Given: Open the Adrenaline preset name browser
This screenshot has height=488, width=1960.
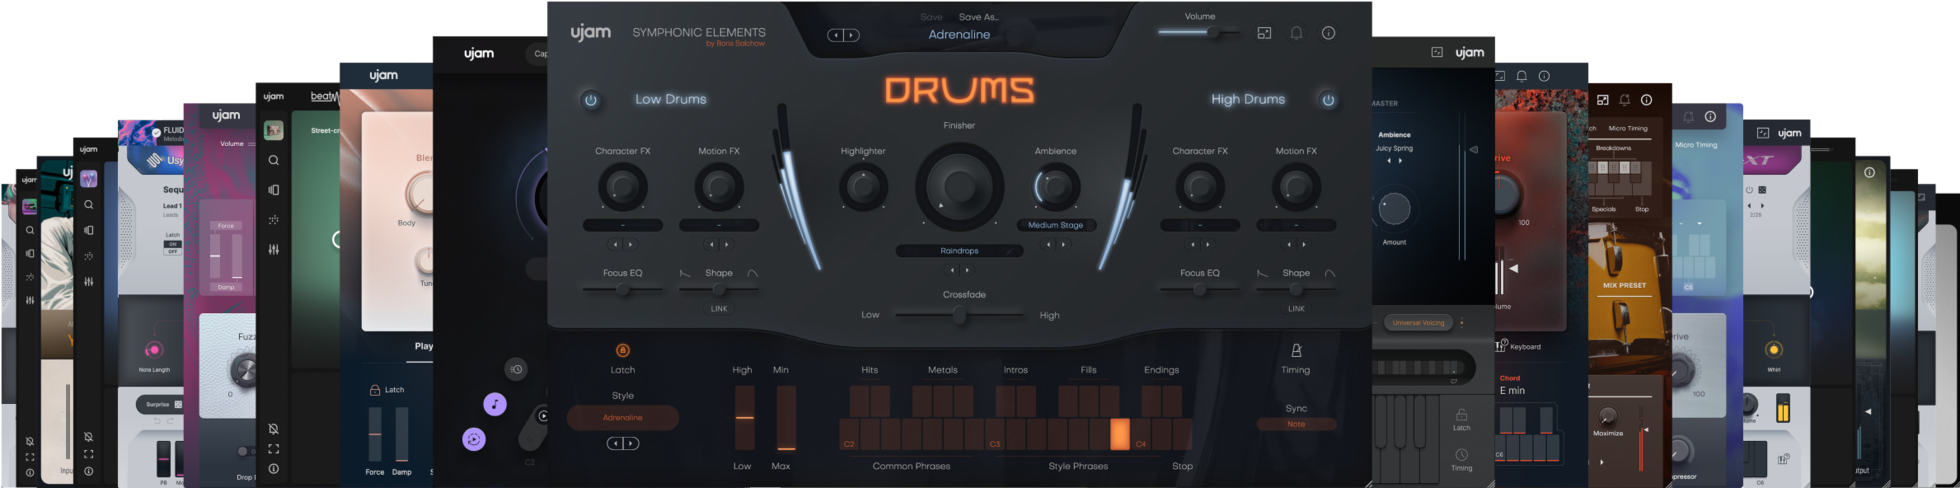Looking at the screenshot, I should pyautogui.click(x=959, y=34).
